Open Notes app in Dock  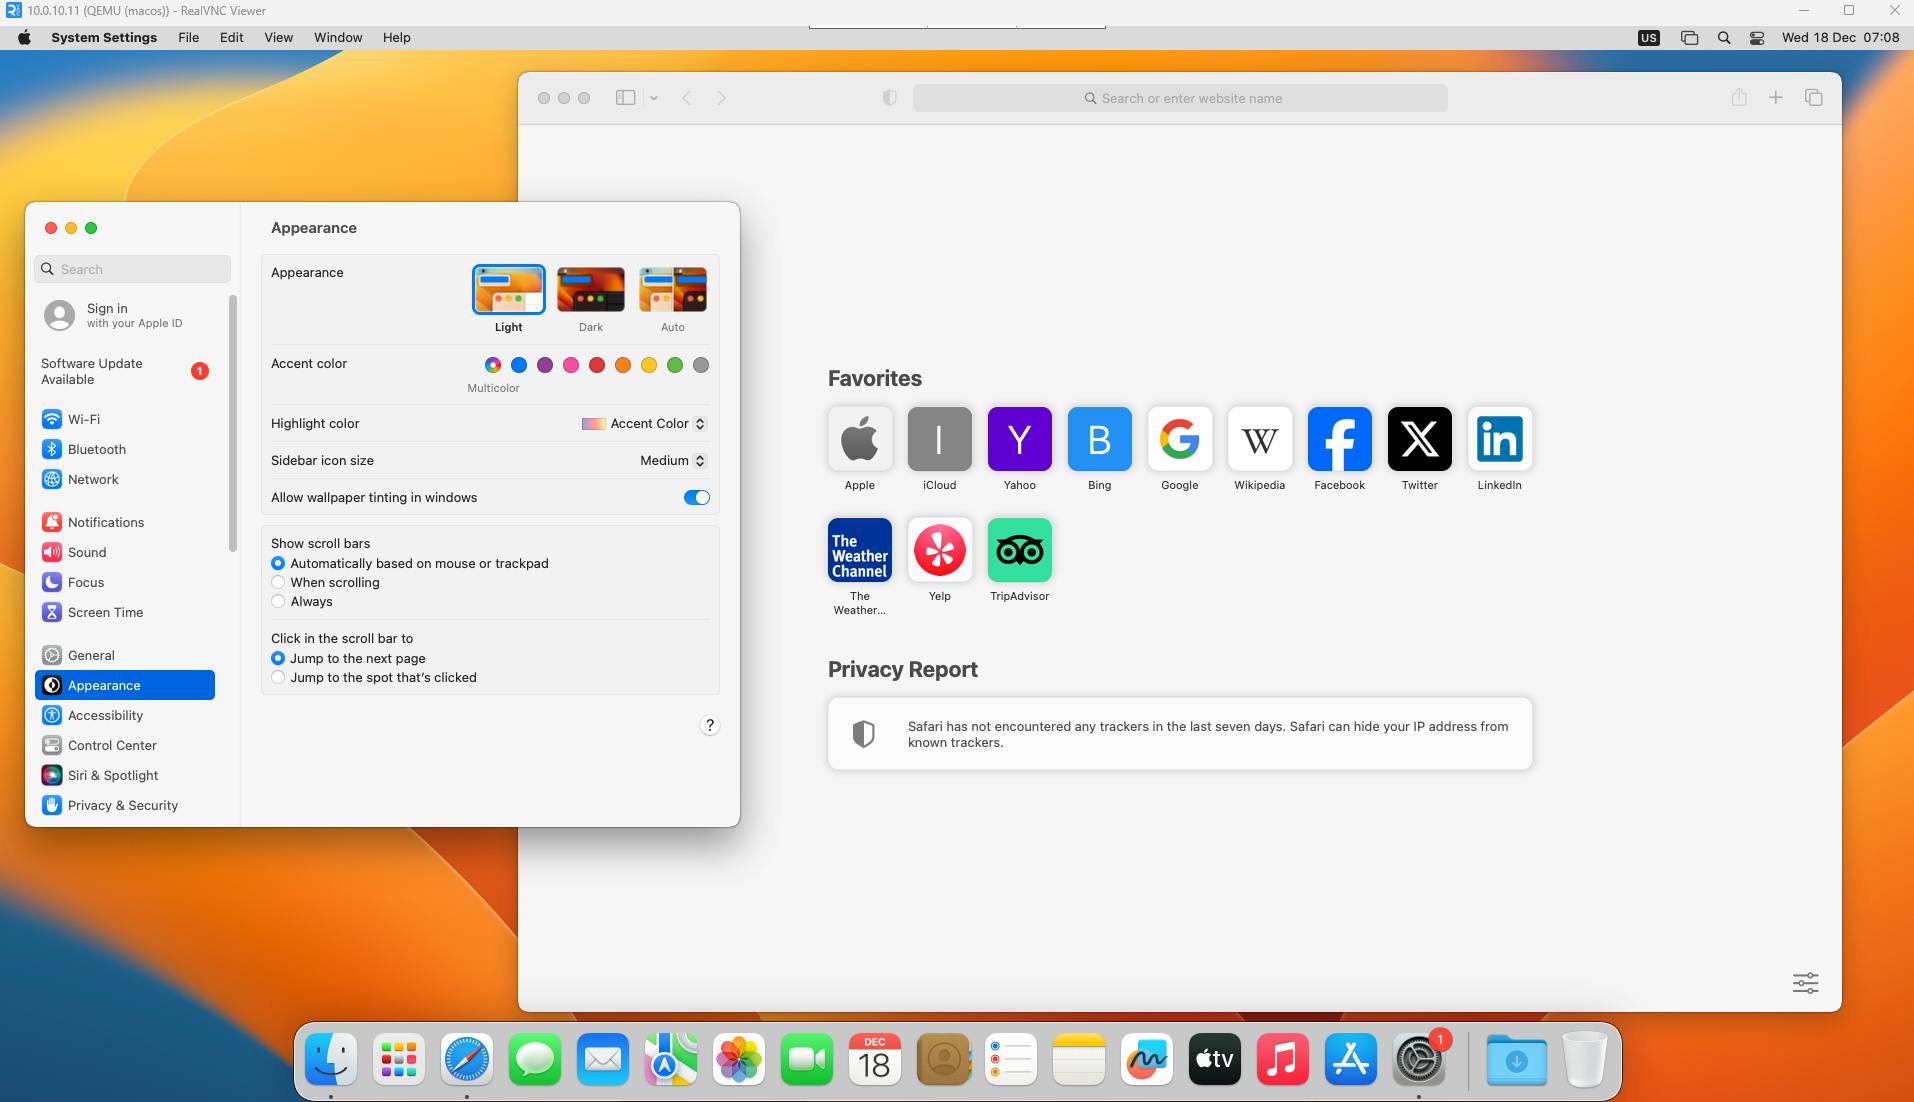(1079, 1059)
